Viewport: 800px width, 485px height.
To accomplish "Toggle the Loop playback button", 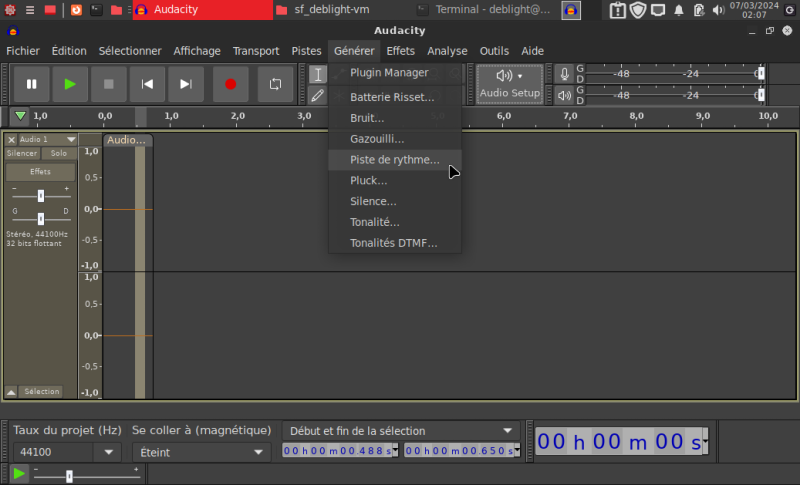I will (275, 85).
